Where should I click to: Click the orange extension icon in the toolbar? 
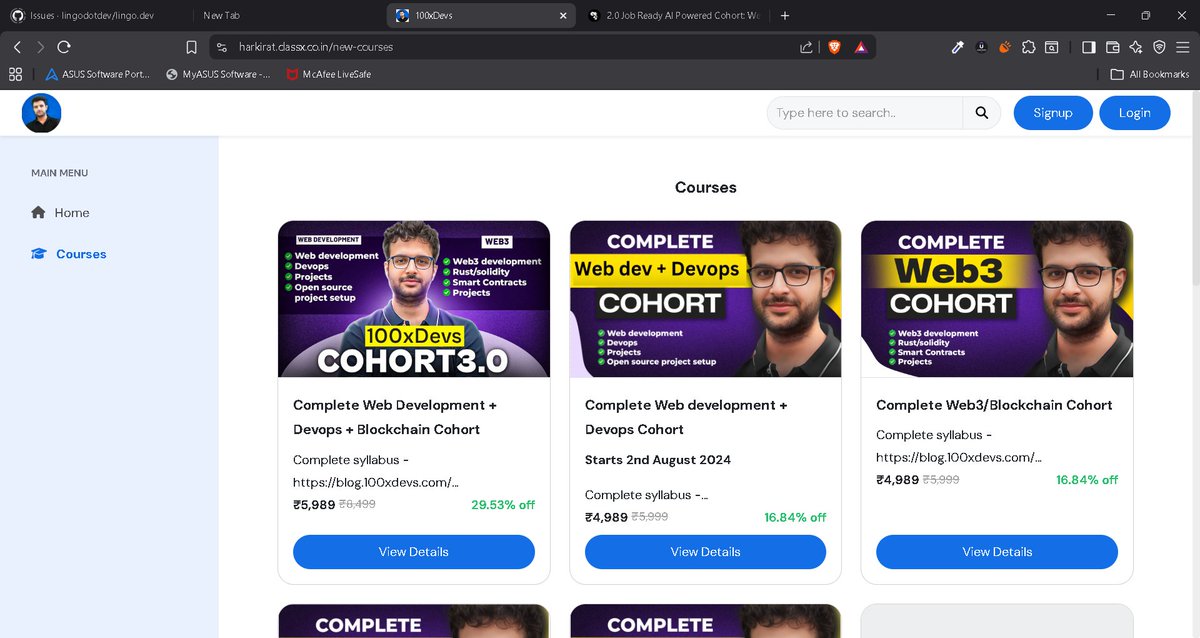tap(1005, 47)
